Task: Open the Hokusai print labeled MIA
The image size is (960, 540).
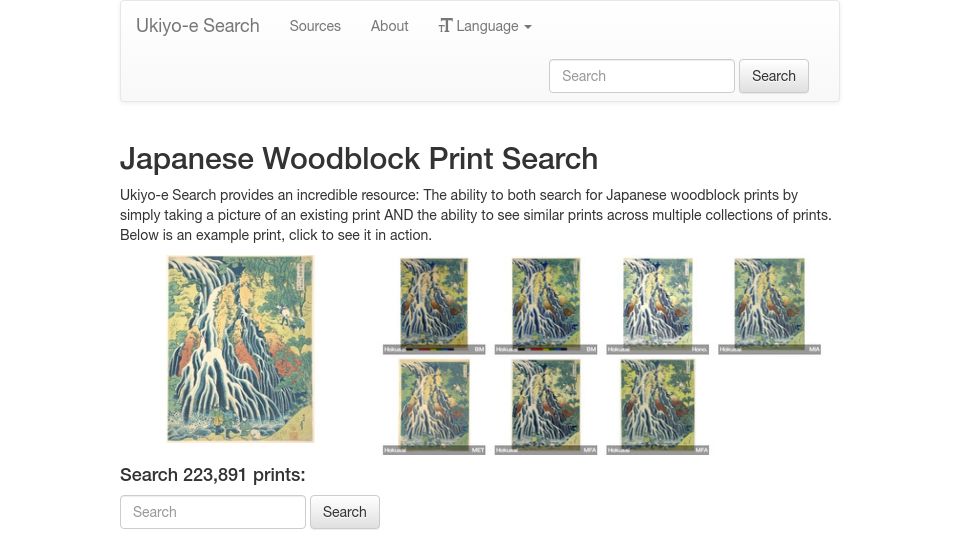Action: (770, 306)
